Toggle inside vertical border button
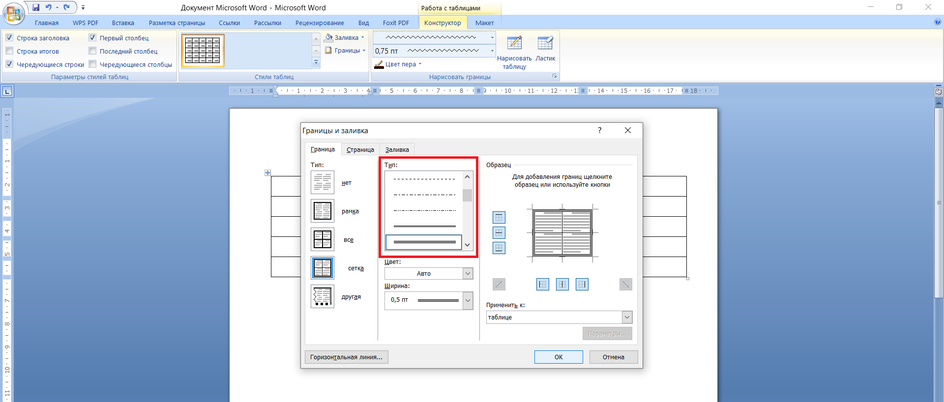This screenshot has width=944, height=402. point(562,284)
